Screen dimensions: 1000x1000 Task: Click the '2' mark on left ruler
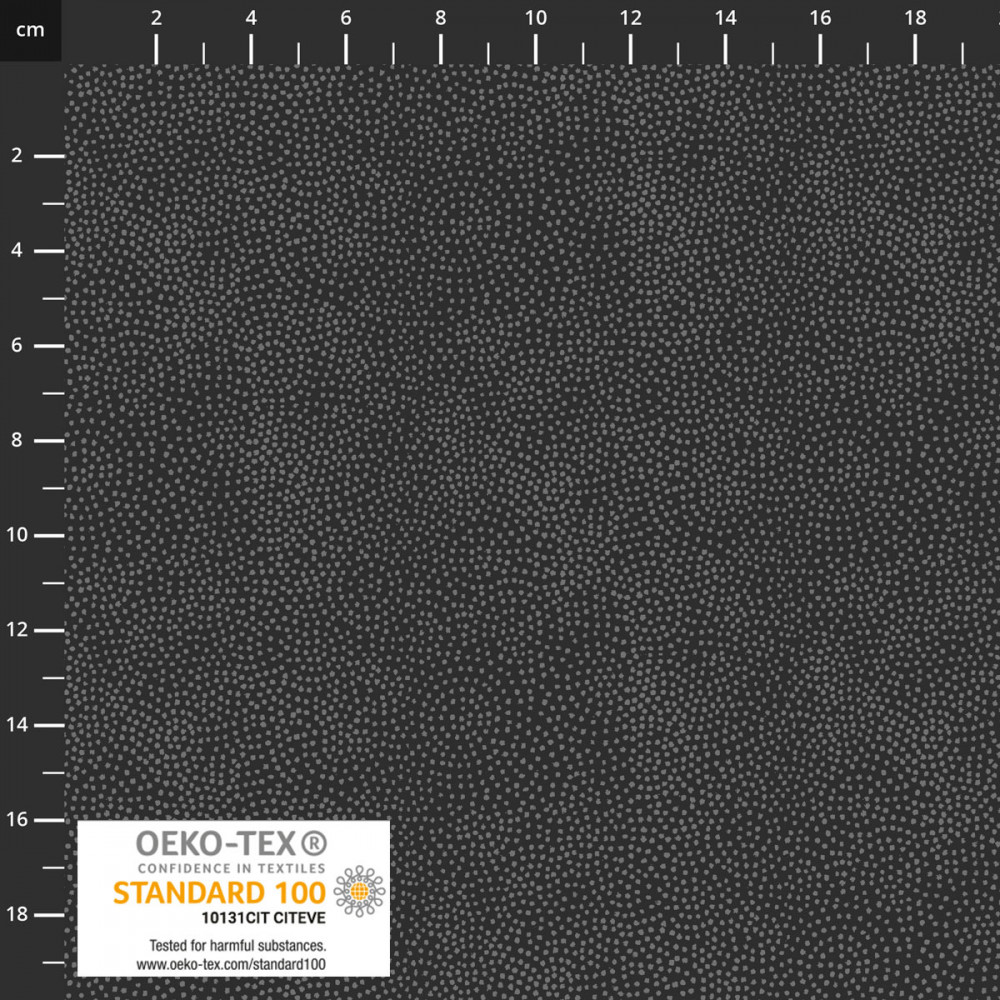coord(17,155)
